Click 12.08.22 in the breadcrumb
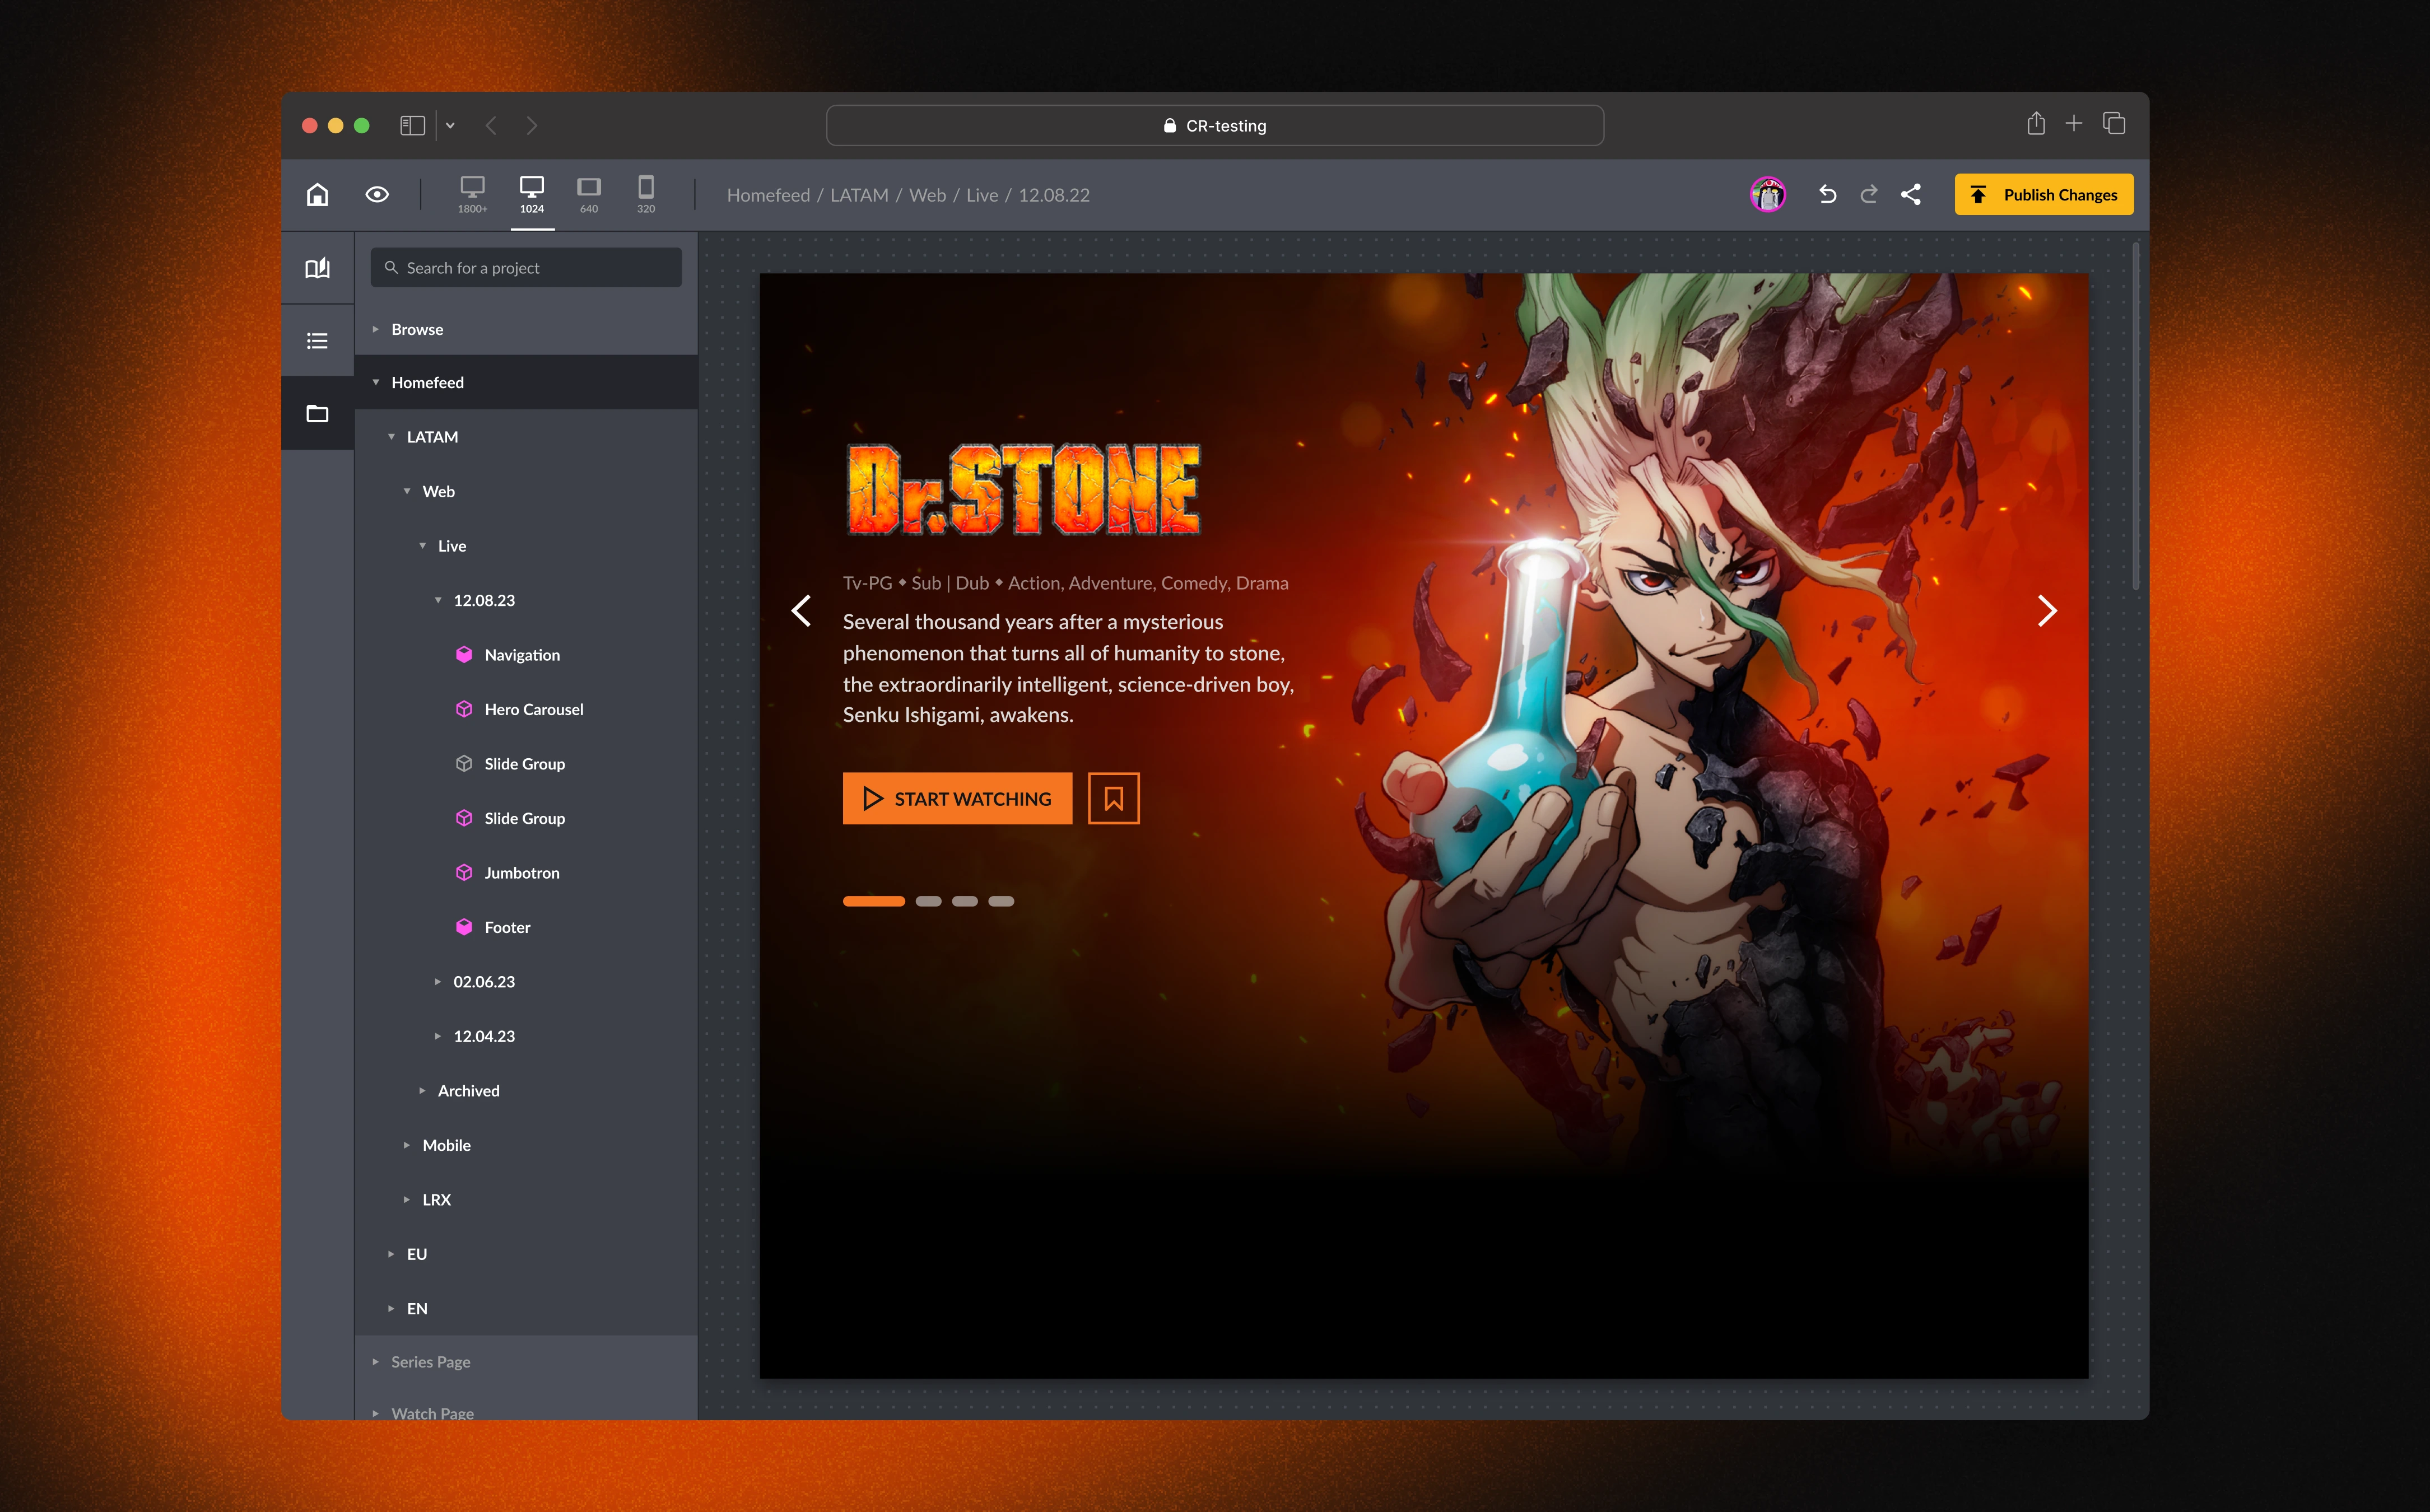The image size is (2430, 1512). pyautogui.click(x=1054, y=195)
